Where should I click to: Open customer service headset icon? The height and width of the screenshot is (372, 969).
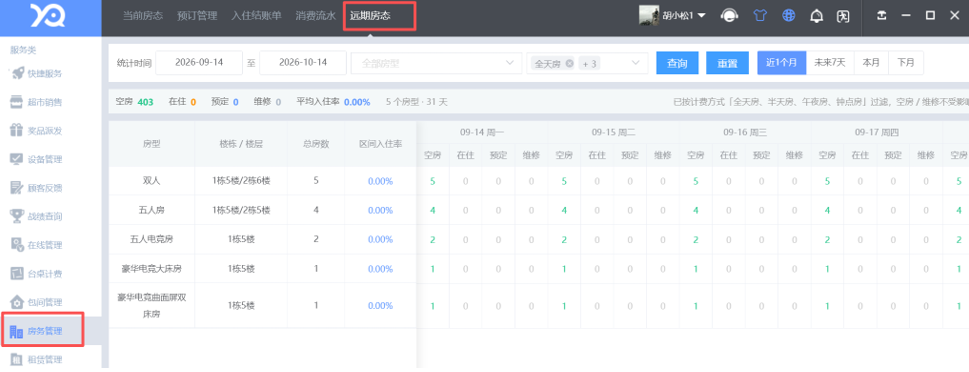(730, 16)
